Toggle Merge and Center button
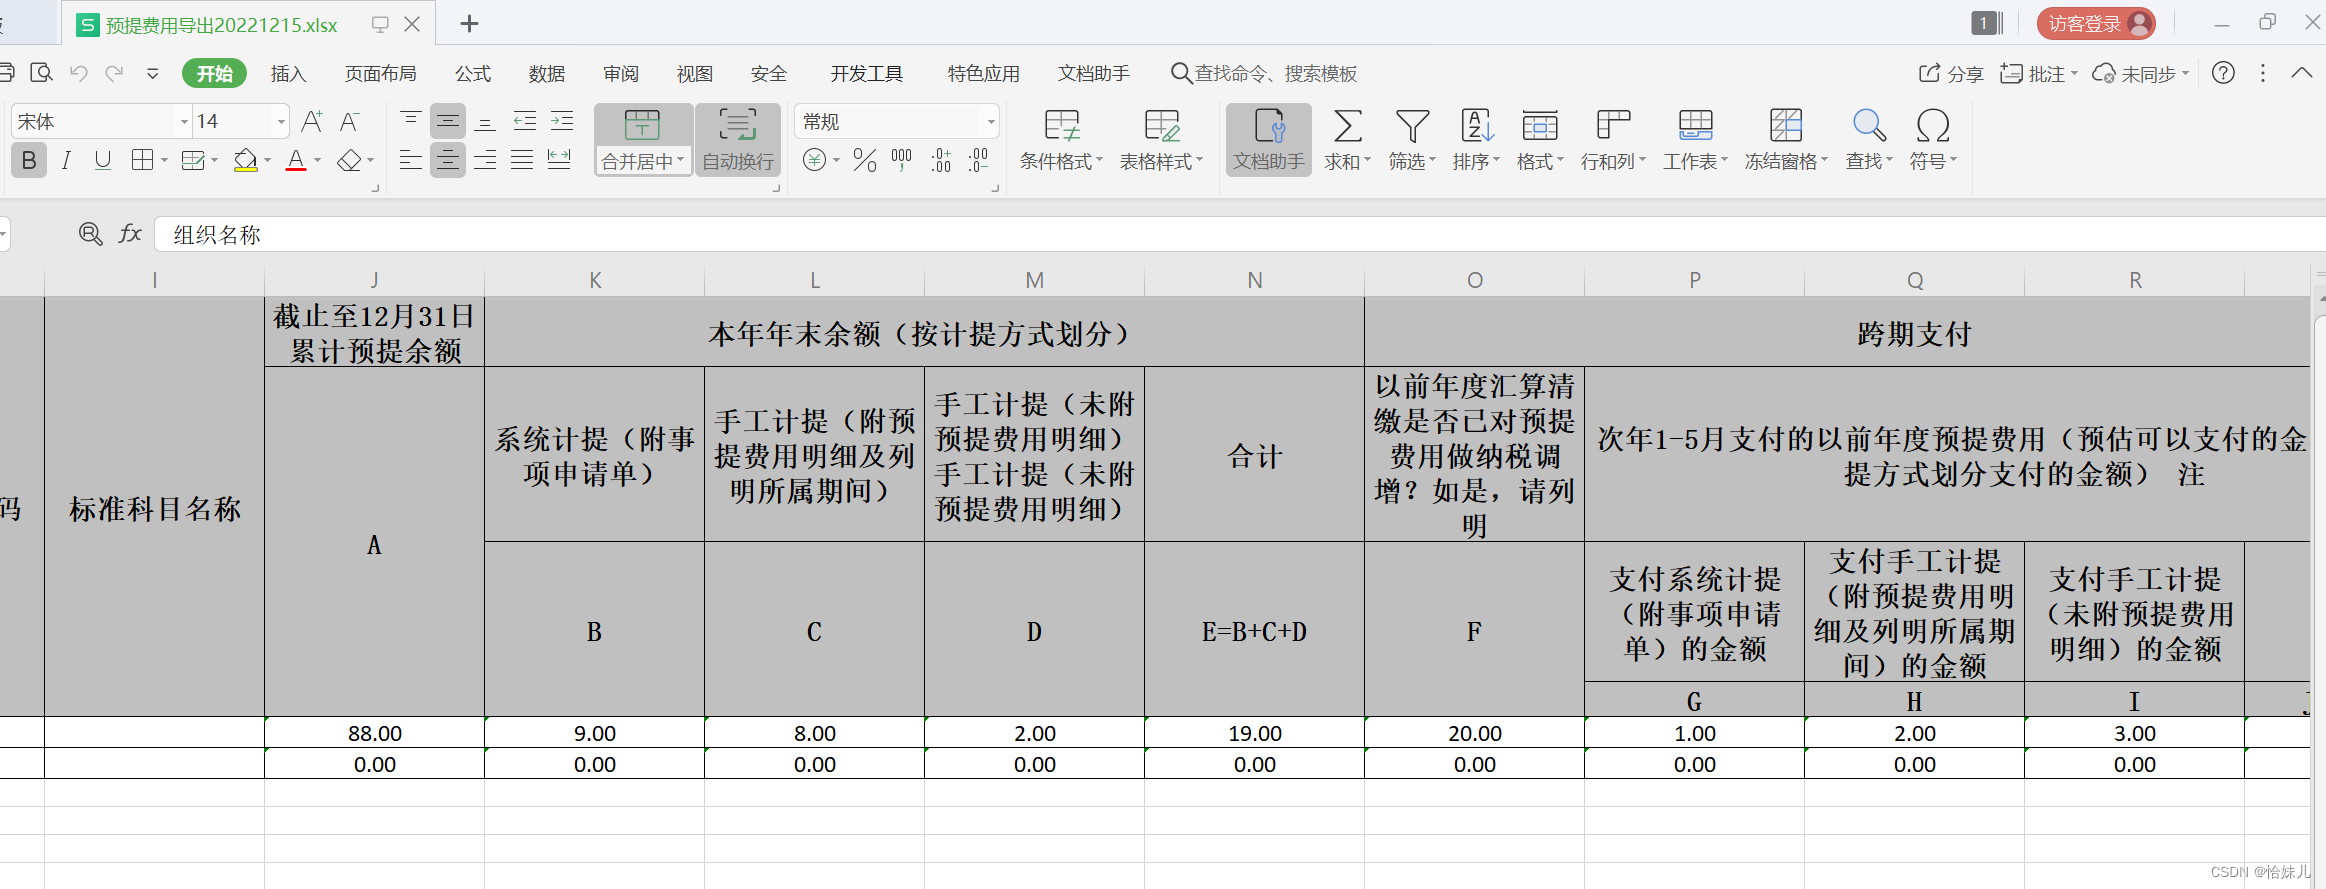 [643, 140]
